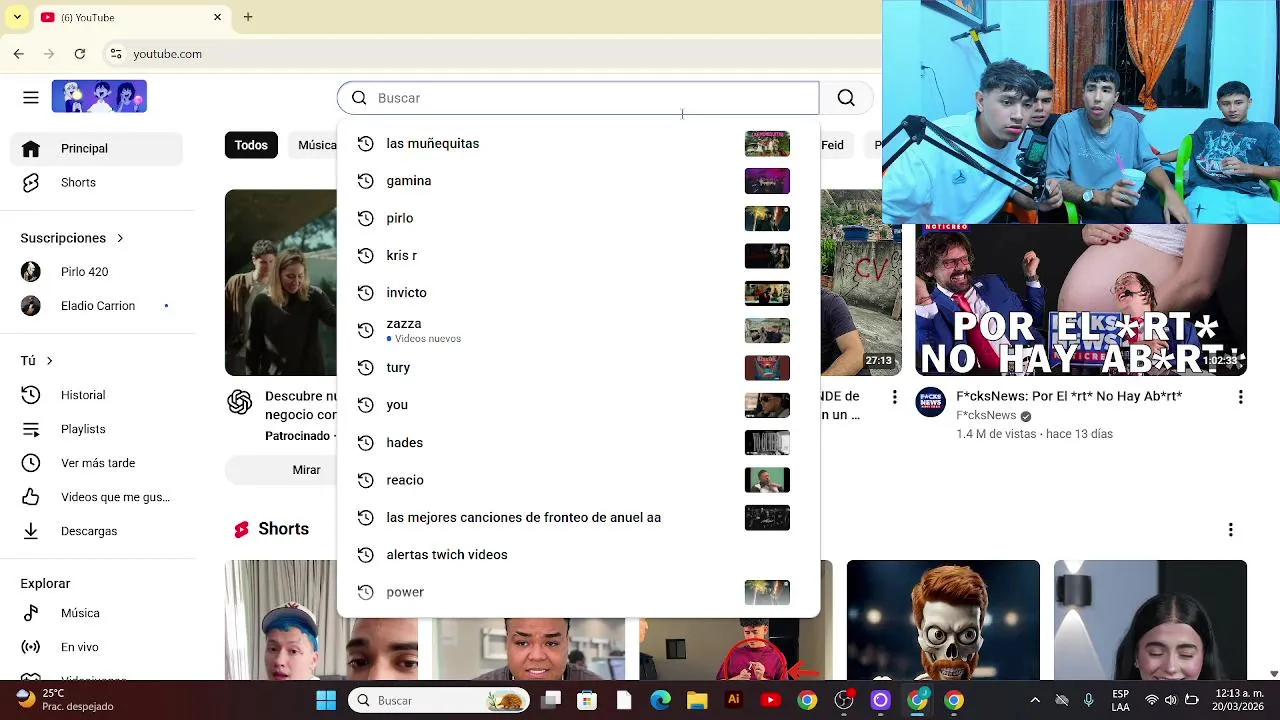Open Windows Start menu
Viewport: 1280px width, 720px height.
pyautogui.click(x=326, y=700)
